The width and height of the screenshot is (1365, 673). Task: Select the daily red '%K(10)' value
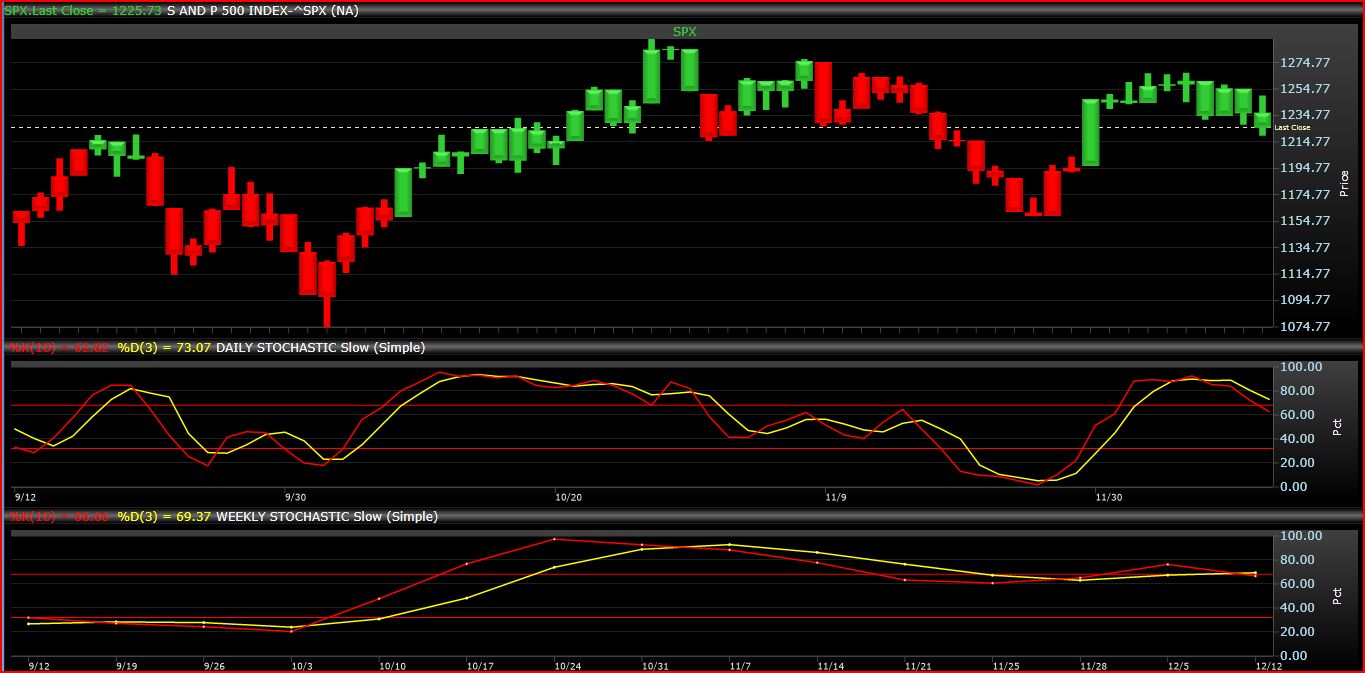pyautogui.click(x=59, y=348)
